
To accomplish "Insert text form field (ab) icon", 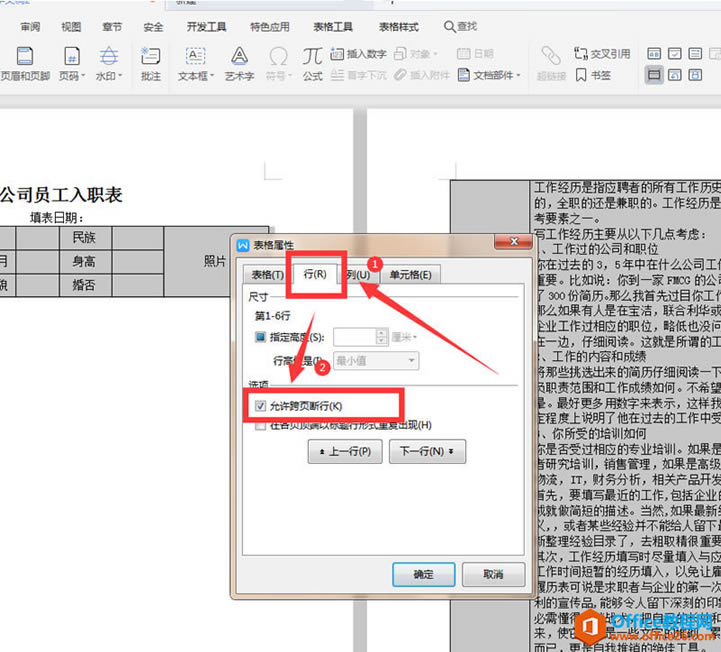I will [x=654, y=54].
